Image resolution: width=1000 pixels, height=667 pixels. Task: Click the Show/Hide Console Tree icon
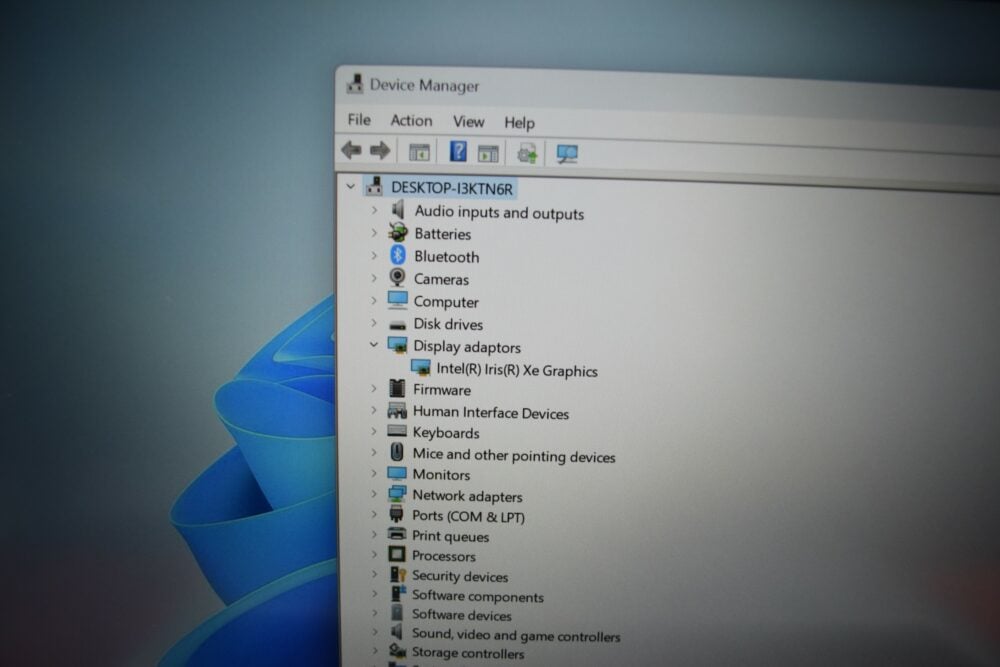pos(419,152)
